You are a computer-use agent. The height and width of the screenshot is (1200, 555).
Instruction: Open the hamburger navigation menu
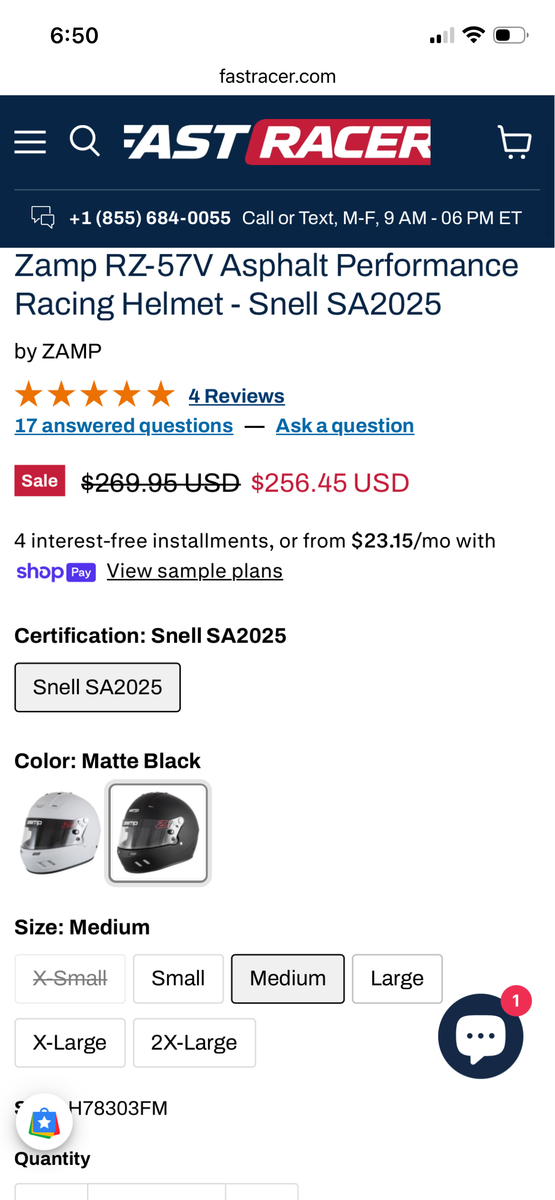coord(30,143)
